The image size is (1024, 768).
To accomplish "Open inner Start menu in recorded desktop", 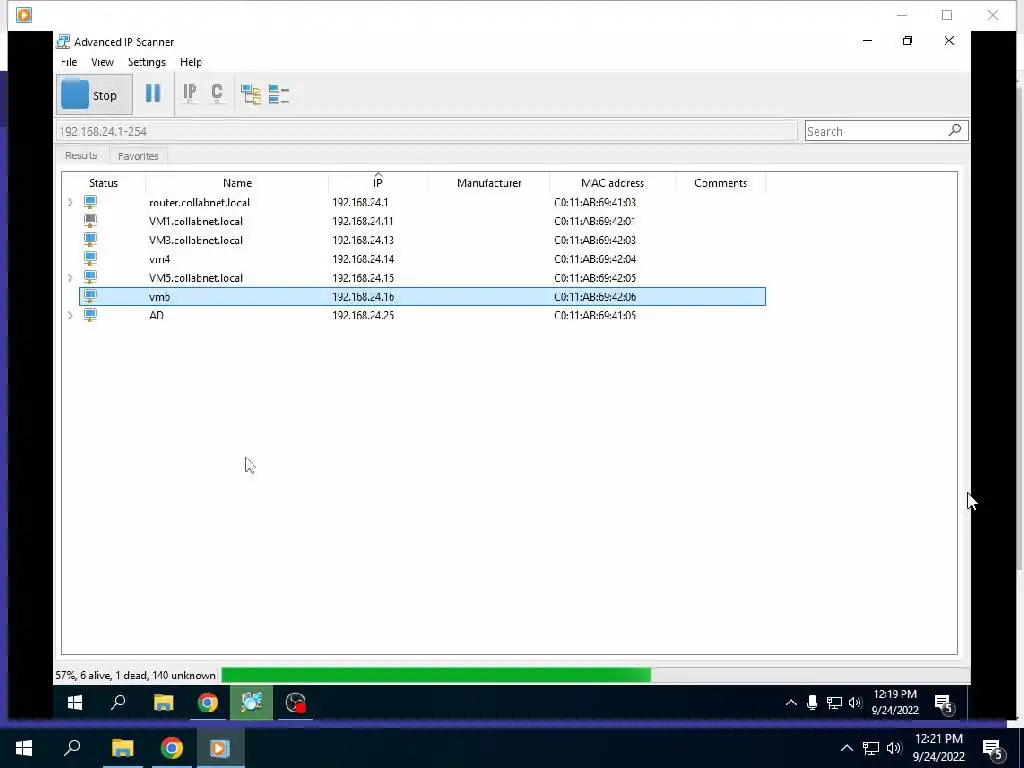I will [x=75, y=703].
